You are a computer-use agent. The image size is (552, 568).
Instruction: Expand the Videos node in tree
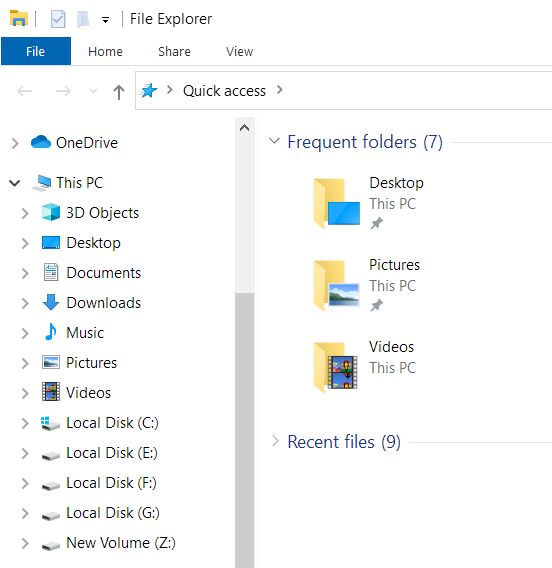click(x=25, y=394)
